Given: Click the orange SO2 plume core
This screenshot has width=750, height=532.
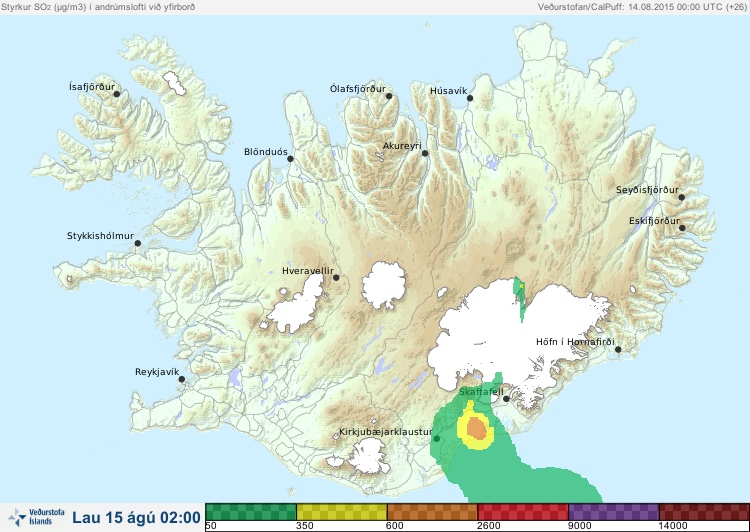Looking at the screenshot, I should coord(476,428).
